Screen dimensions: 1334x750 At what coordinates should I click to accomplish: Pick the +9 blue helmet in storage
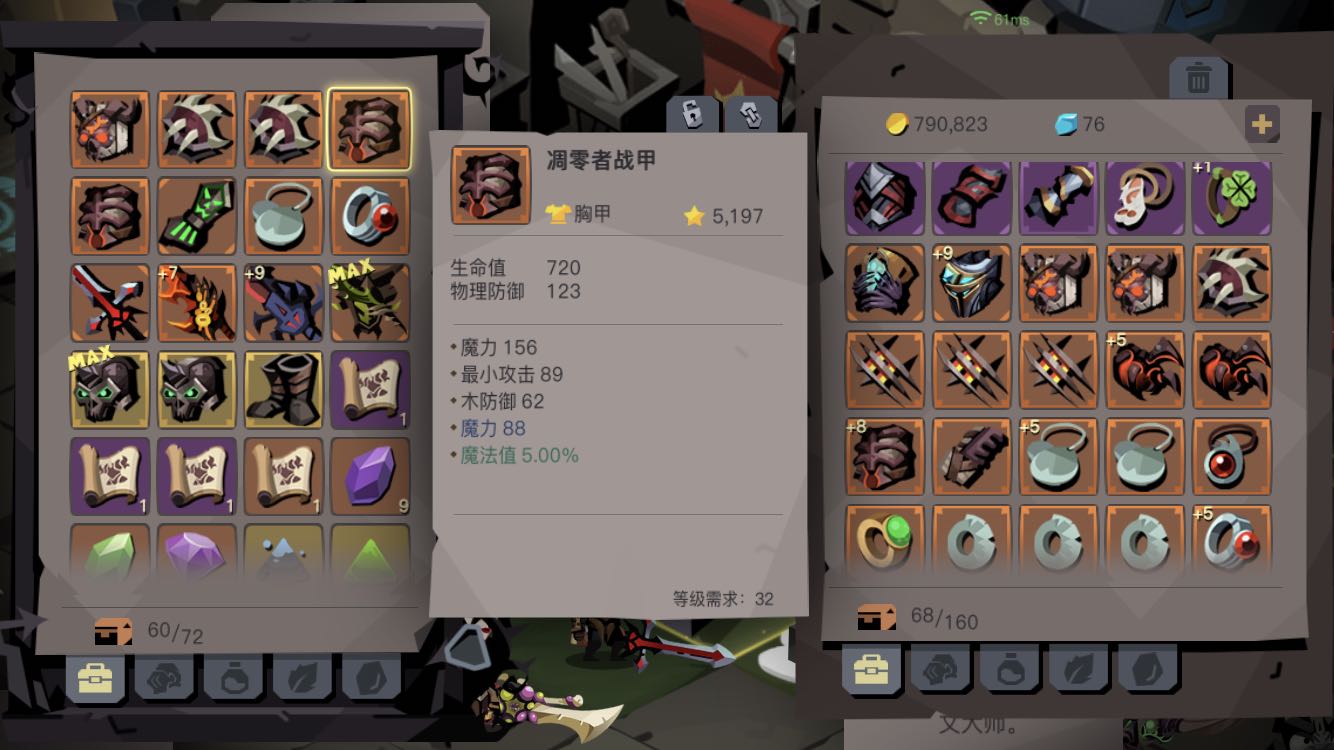click(971, 283)
